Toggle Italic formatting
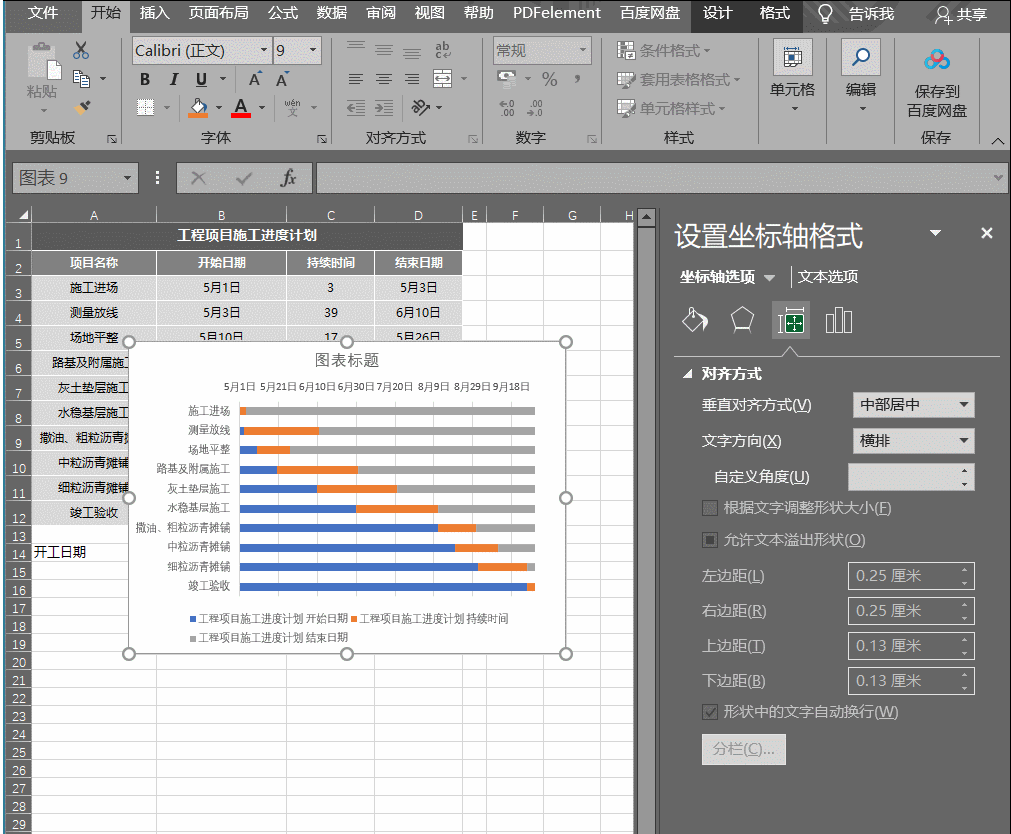 pos(173,79)
